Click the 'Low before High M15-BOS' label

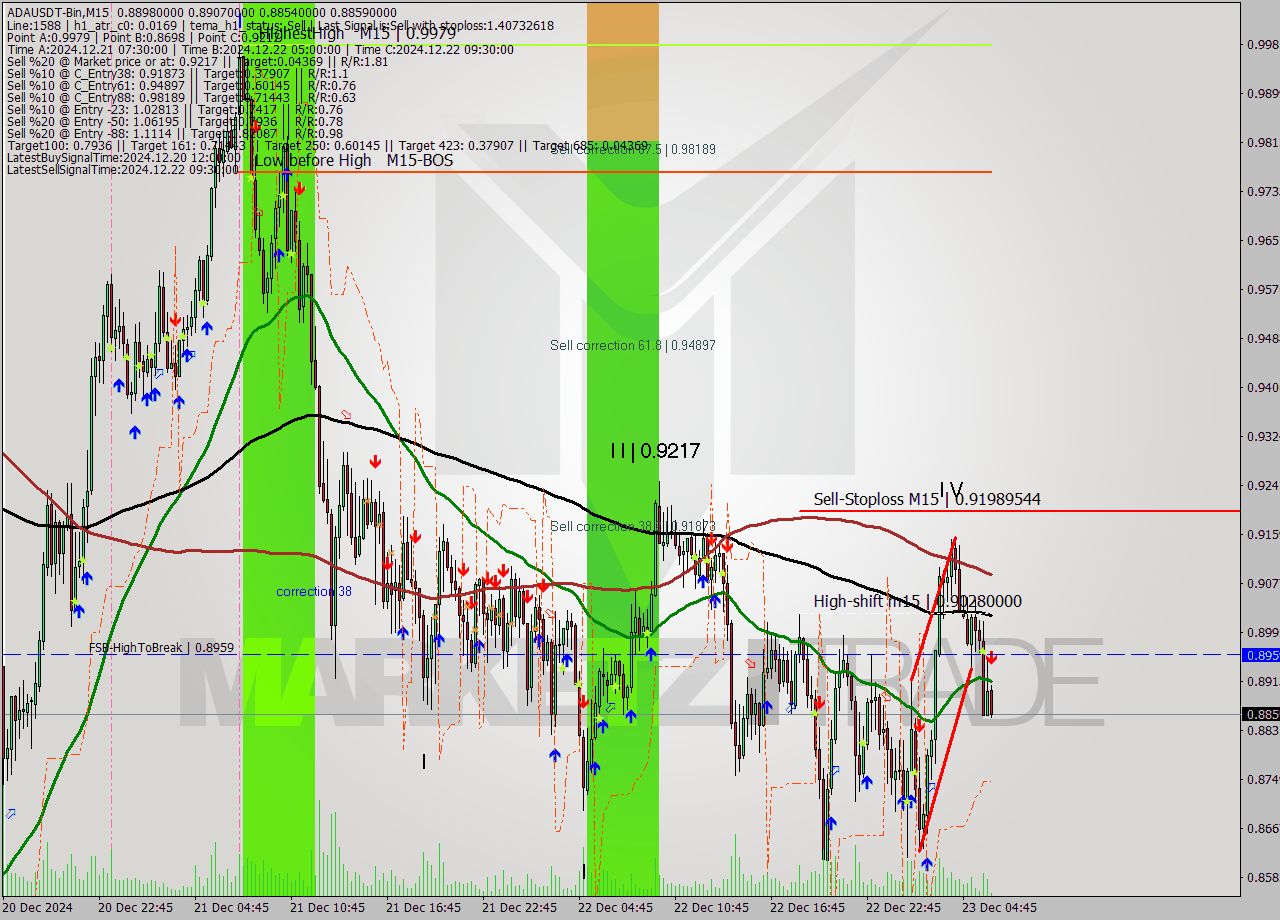point(353,160)
